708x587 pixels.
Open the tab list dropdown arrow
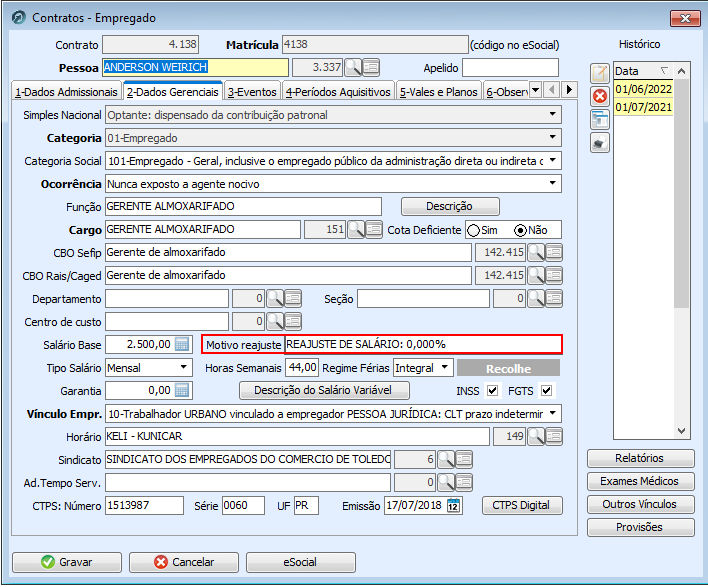pos(535,90)
